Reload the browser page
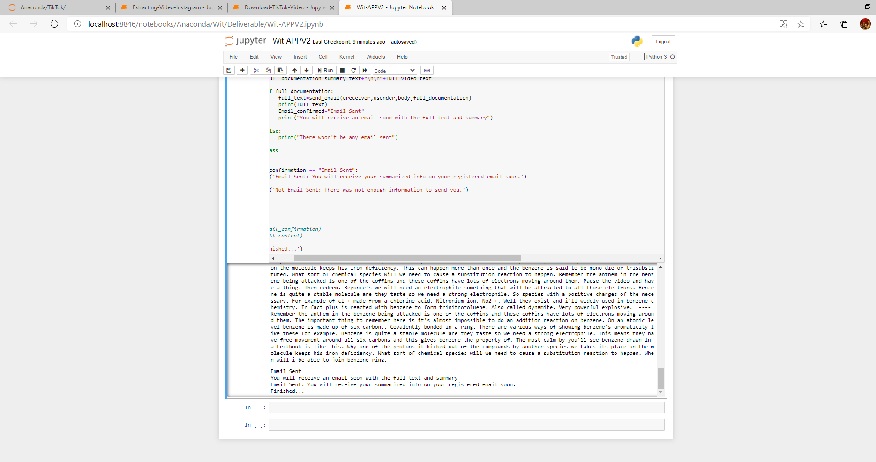Image resolution: width=876 pixels, height=462 pixels. pyautogui.click(x=54, y=24)
